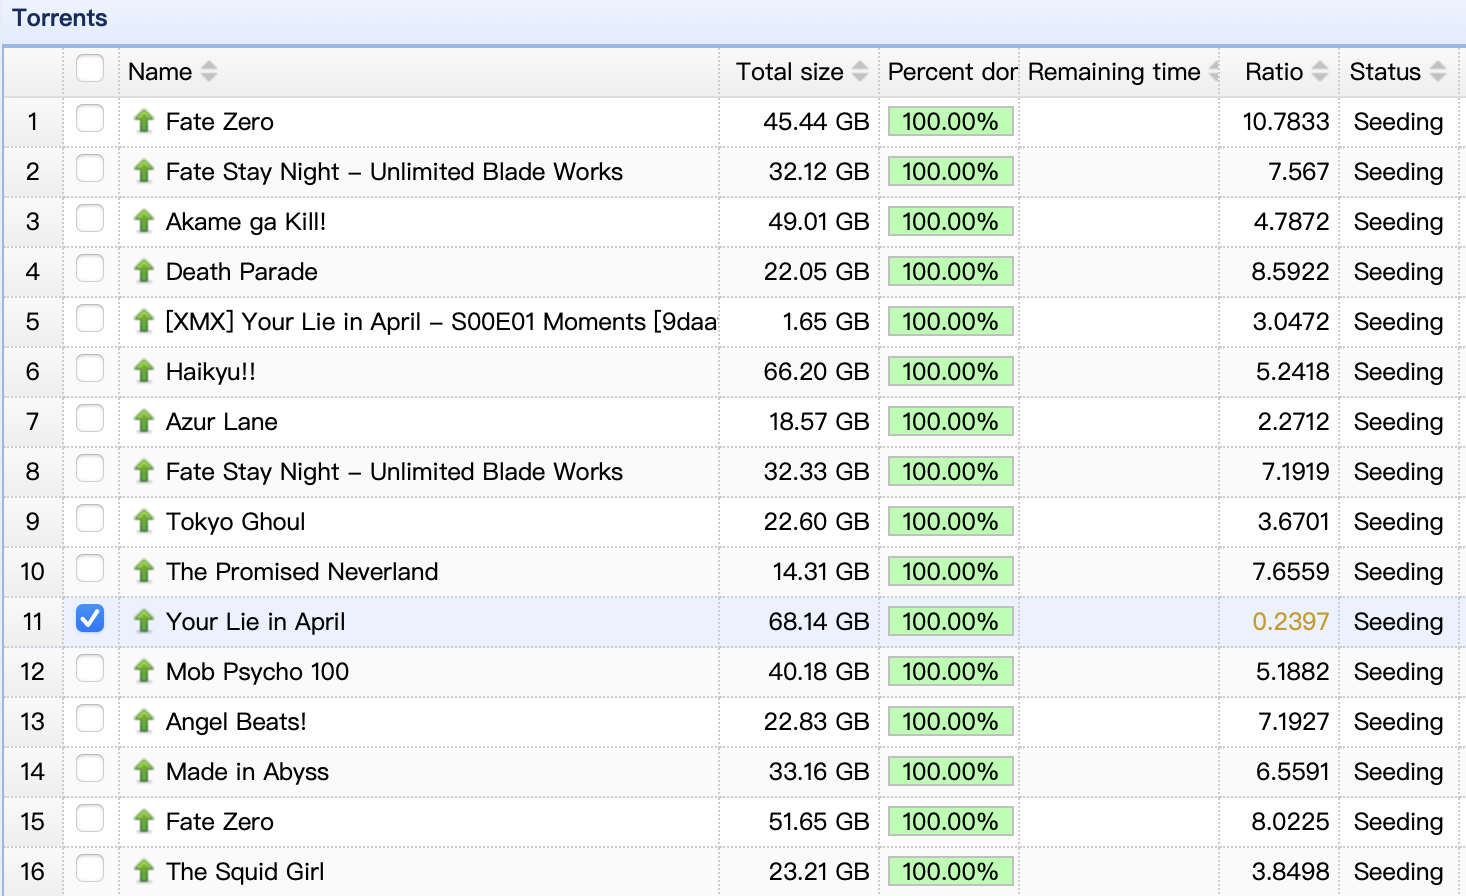Click the Mob Psycho 100 torrent name
The image size is (1466, 896).
(257, 671)
